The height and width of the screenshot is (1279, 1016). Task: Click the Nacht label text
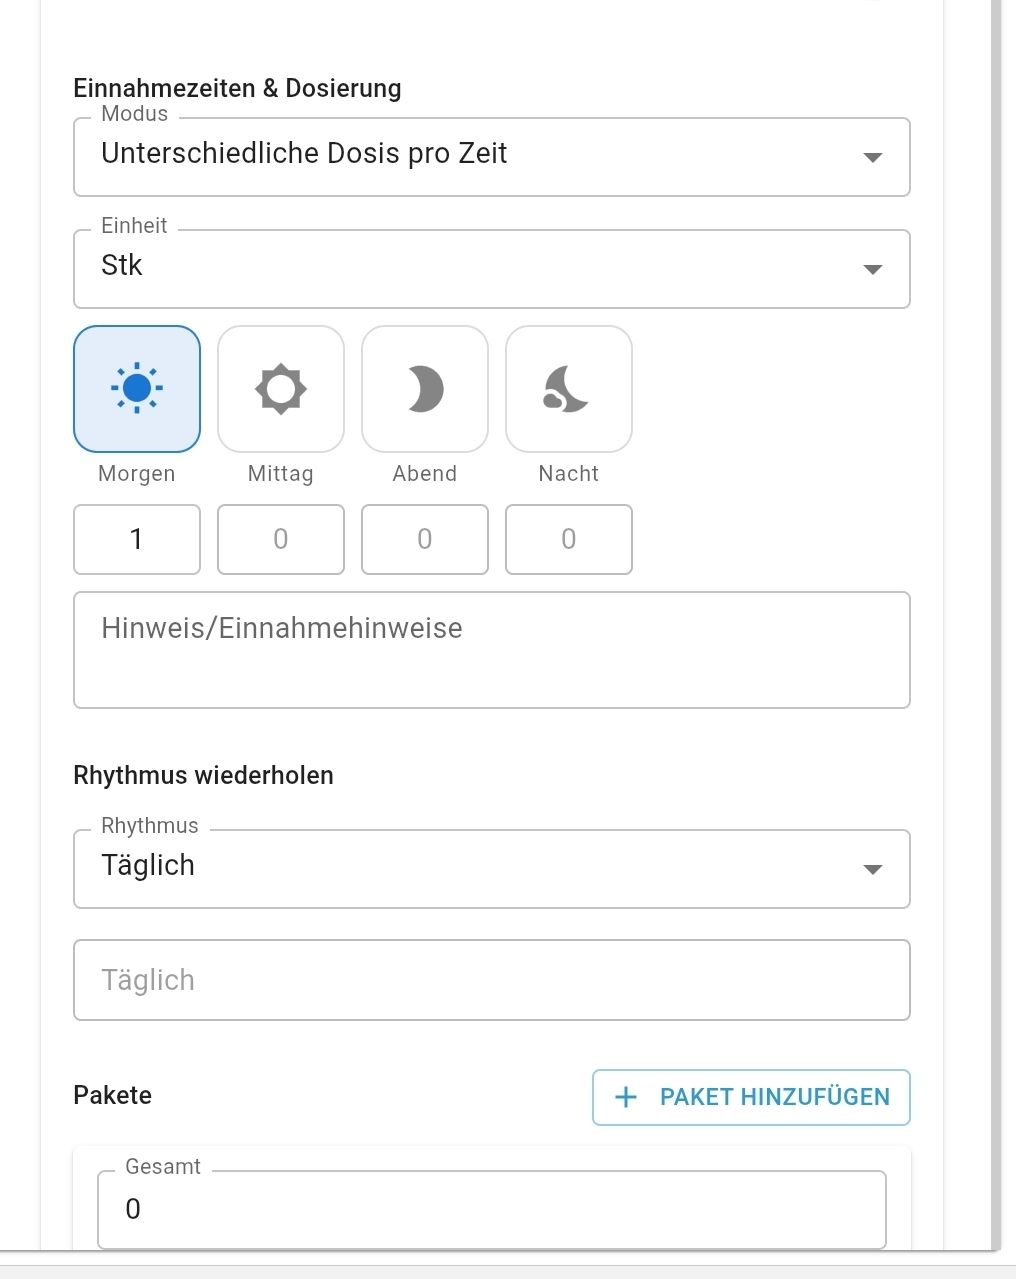point(569,474)
